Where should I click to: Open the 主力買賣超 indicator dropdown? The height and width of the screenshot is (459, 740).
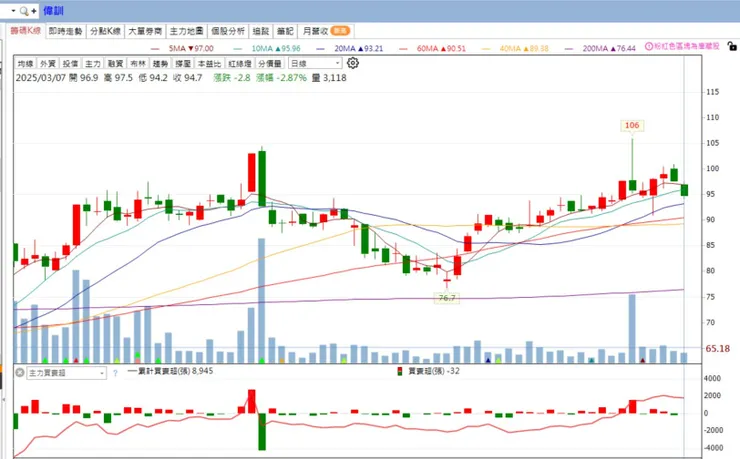point(66,373)
